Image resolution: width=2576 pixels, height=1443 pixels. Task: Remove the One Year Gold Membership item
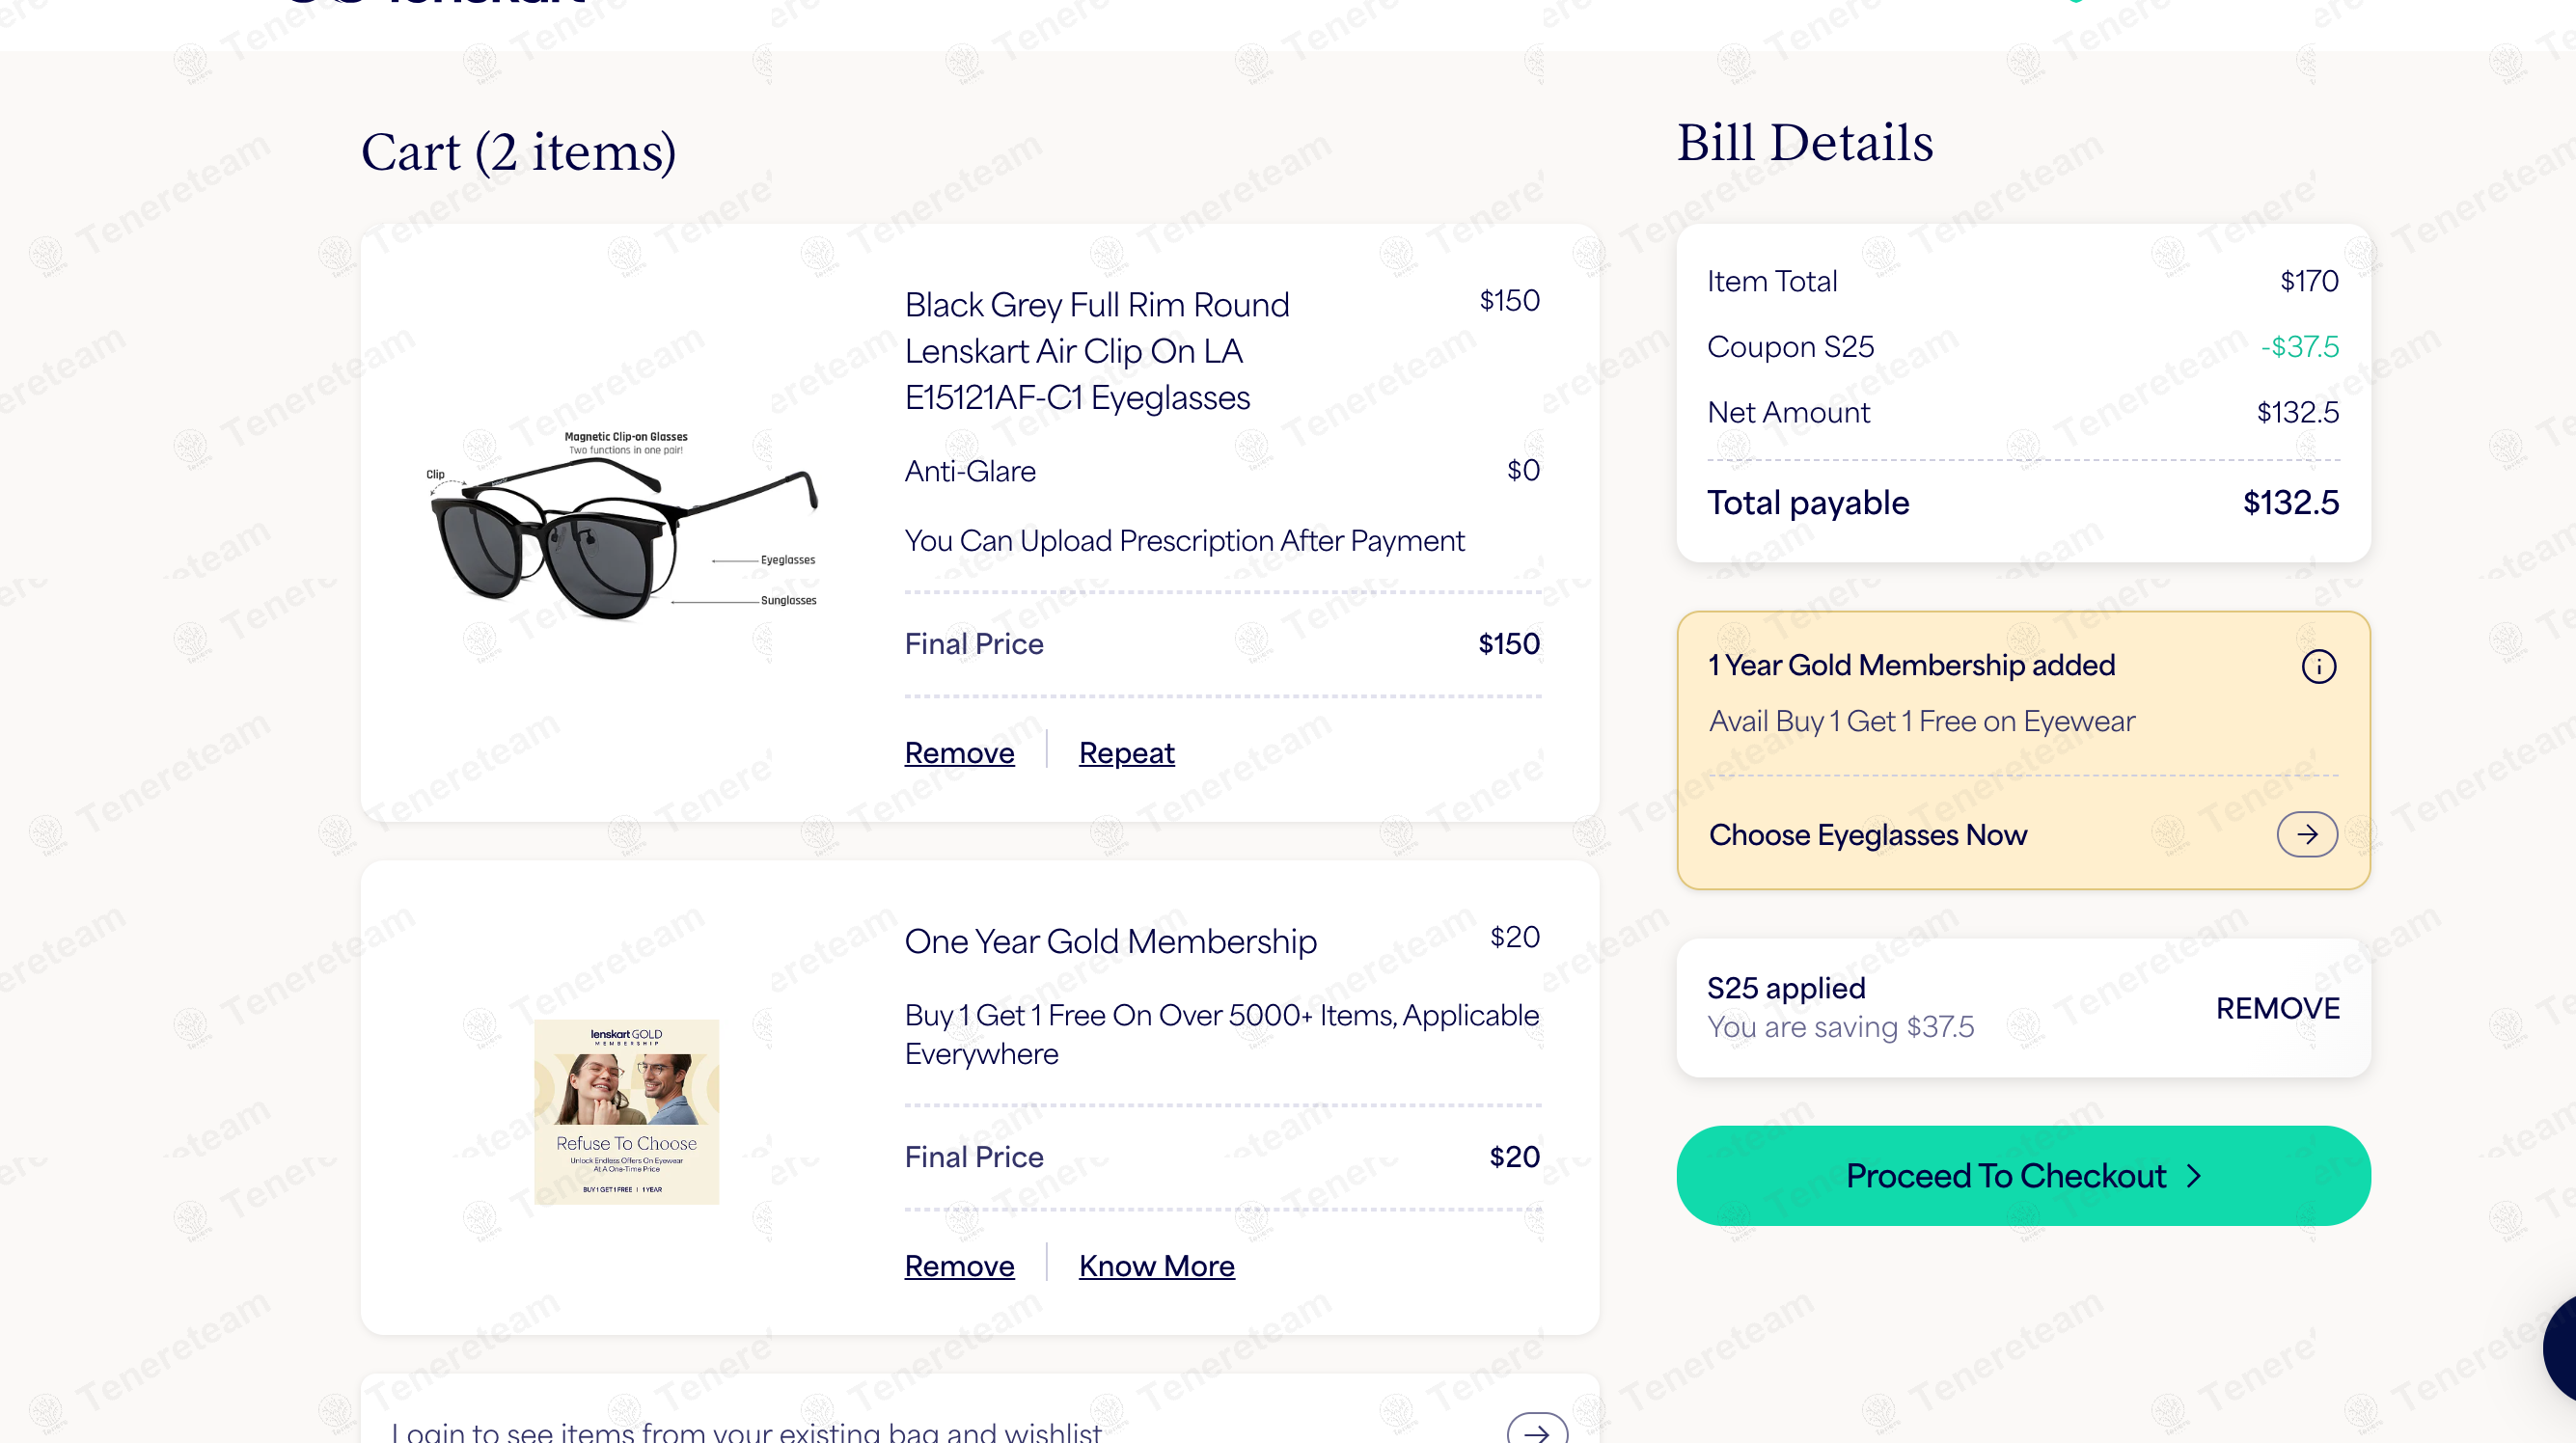[958, 1266]
